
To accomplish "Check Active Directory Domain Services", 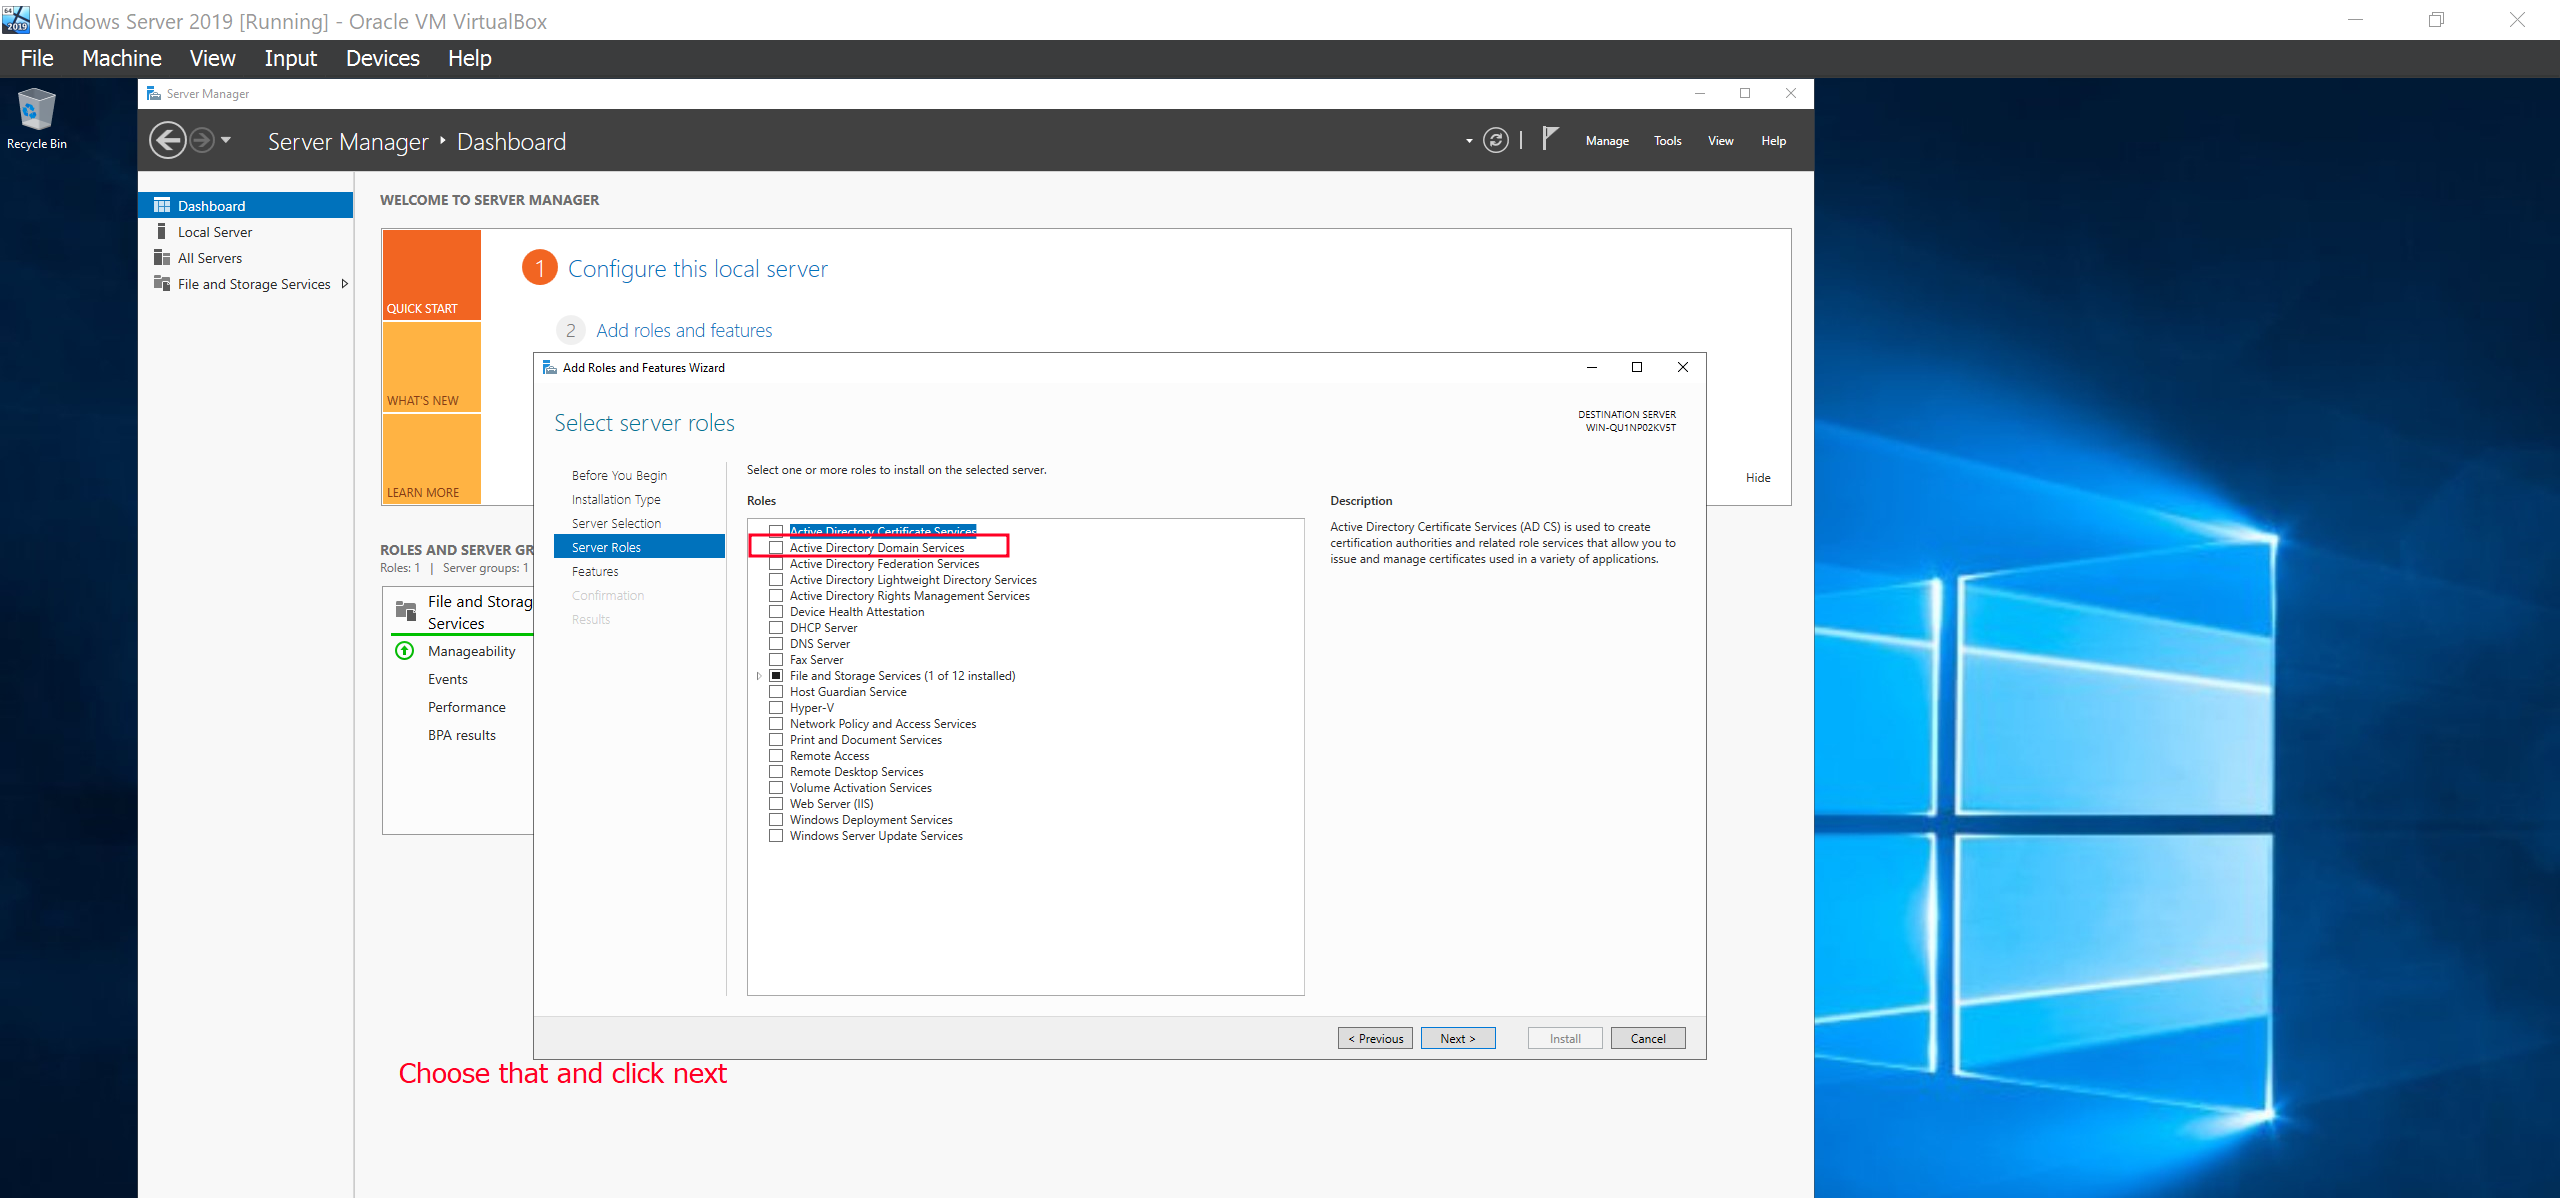I will coord(776,547).
